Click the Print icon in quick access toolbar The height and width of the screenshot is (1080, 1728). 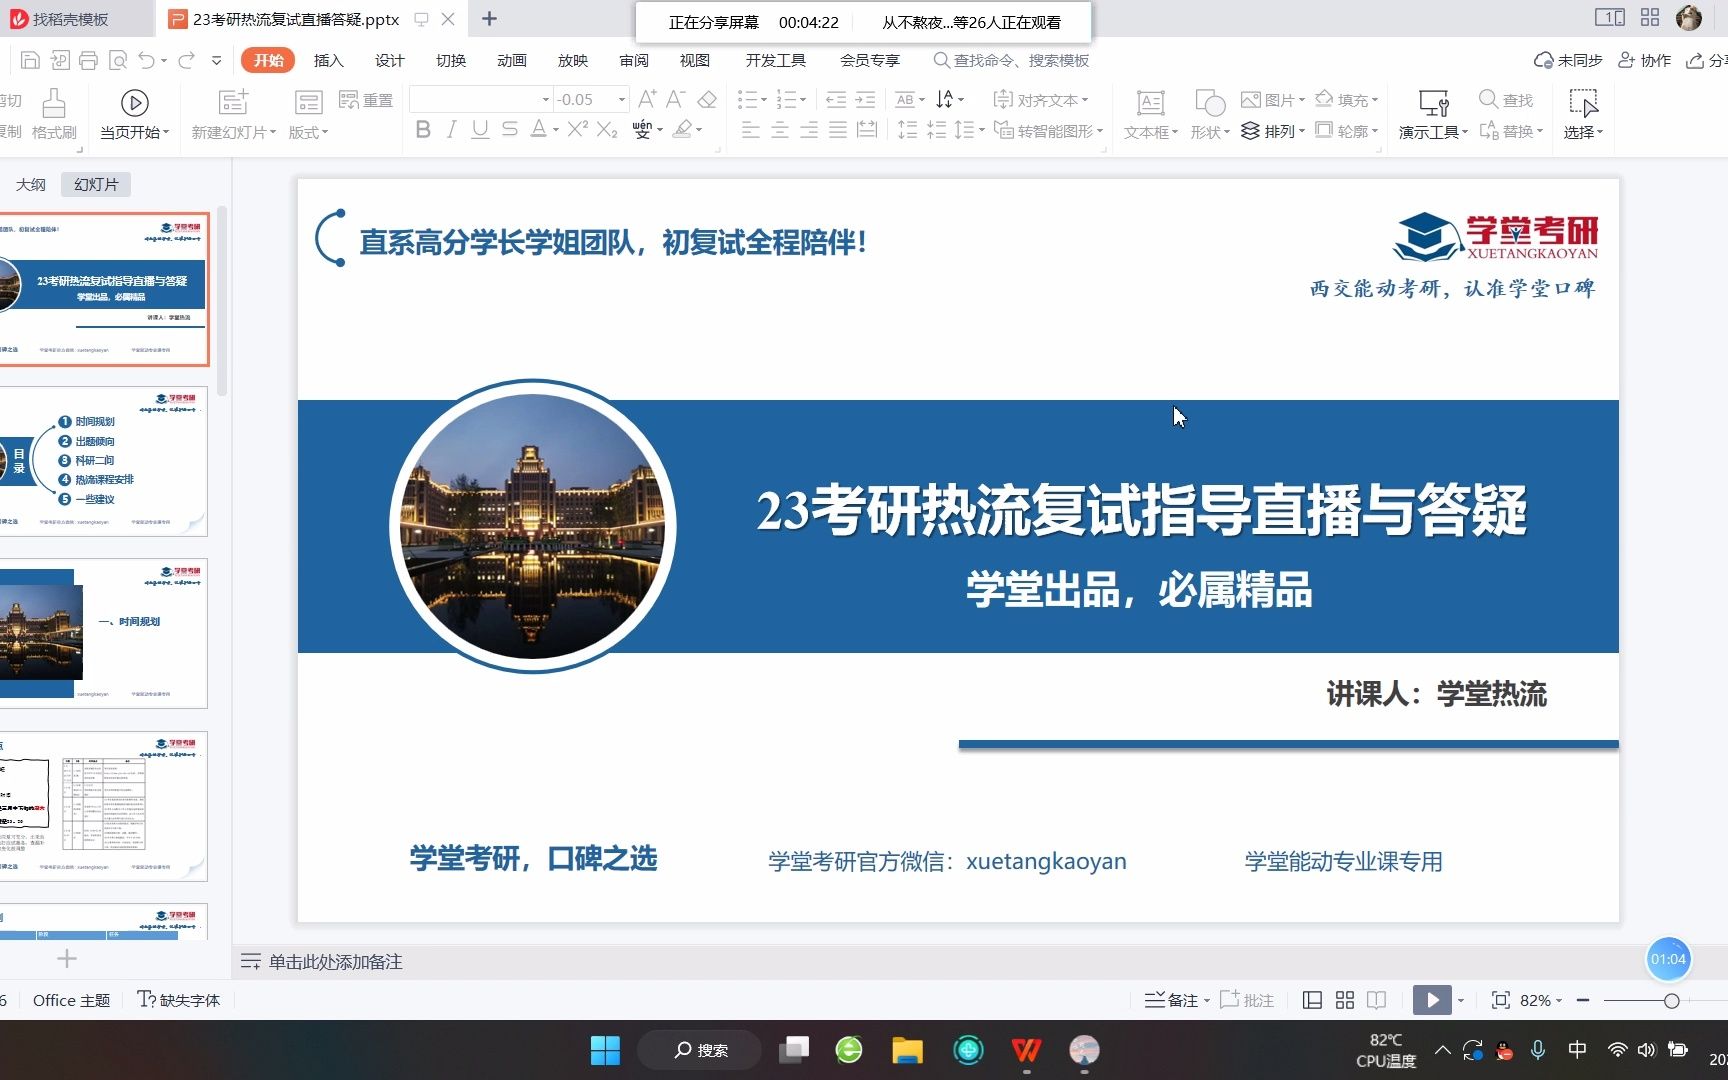[88, 61]
